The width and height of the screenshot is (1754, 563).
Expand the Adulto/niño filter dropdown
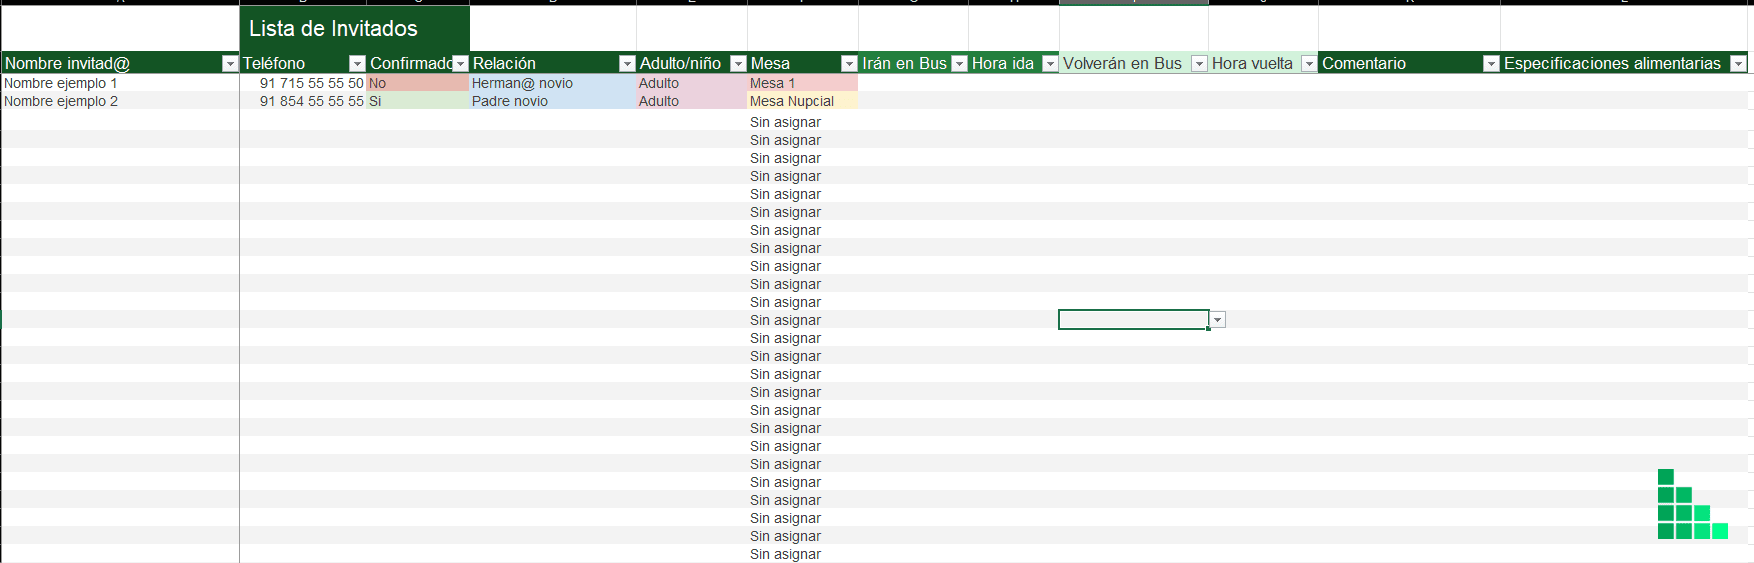[x=738, y=64]
